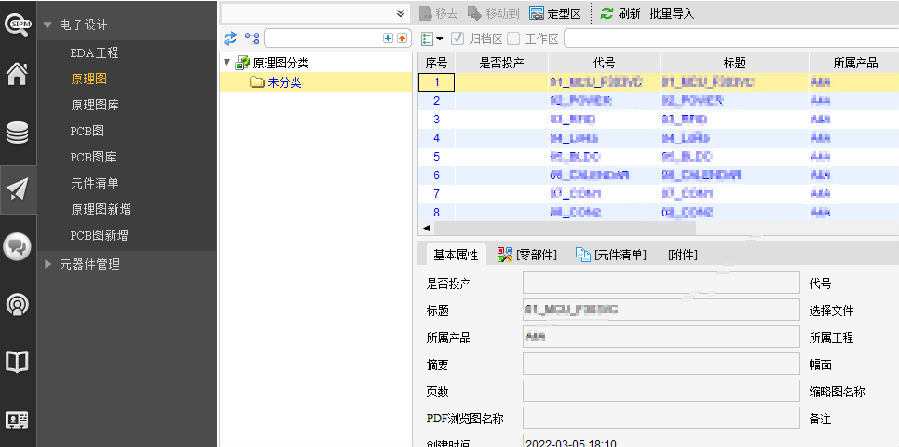Click the table's horizontal scrollbar left arrow
Screen dimensions: 899x447
coord(427,228)
